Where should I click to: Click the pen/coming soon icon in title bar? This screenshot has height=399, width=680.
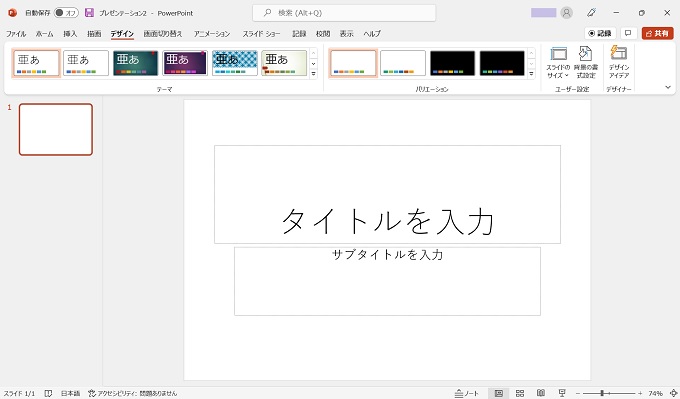[591, 13]
